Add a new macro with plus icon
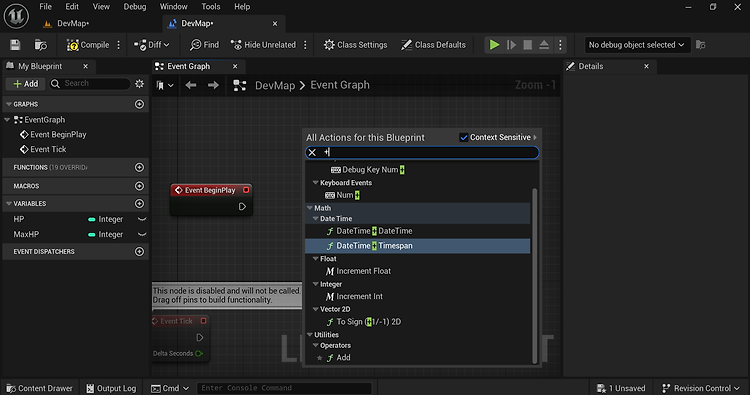The image size is (750, 395). 139,186
